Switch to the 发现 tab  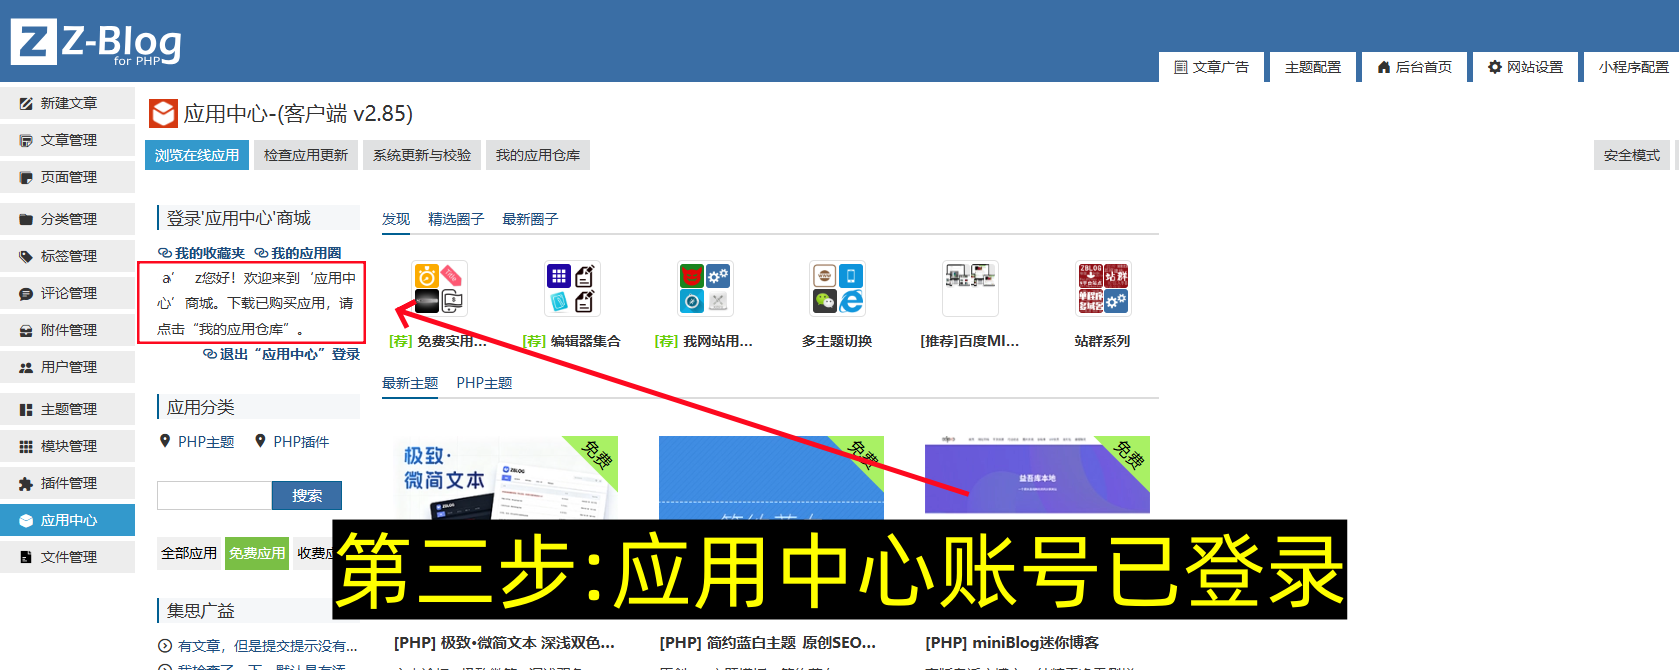(396, 219)
